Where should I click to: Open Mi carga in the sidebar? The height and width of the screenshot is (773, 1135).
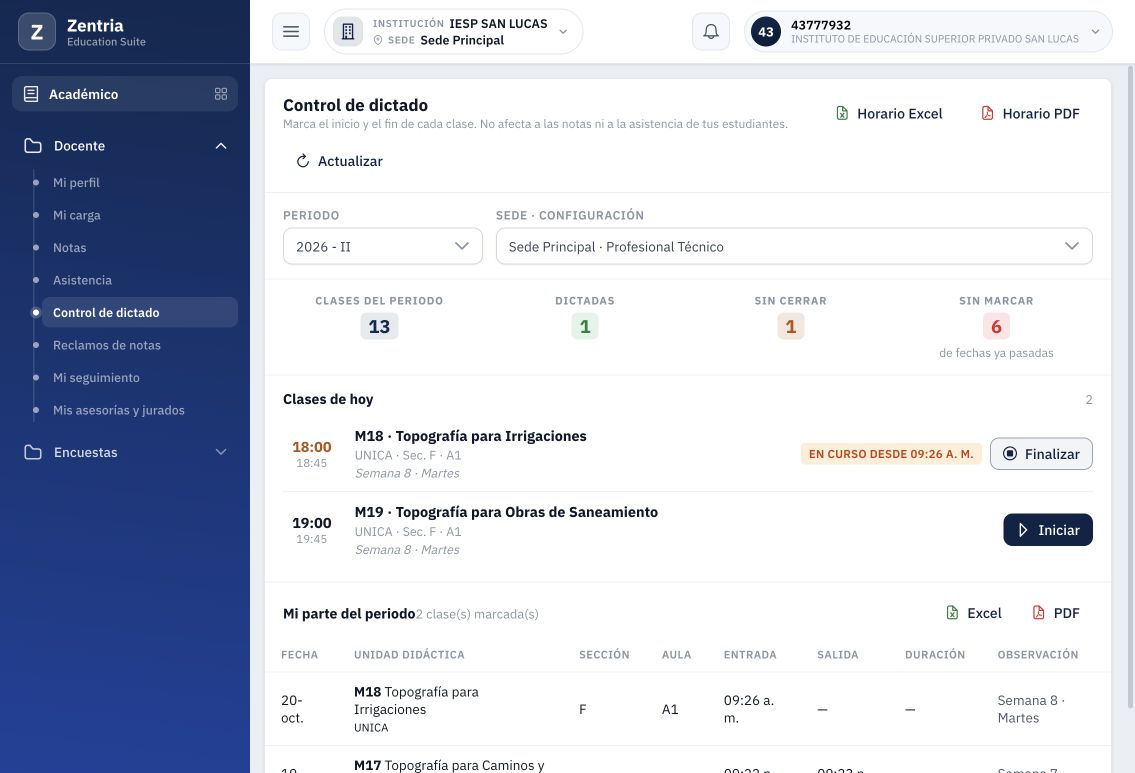[77, 215]
